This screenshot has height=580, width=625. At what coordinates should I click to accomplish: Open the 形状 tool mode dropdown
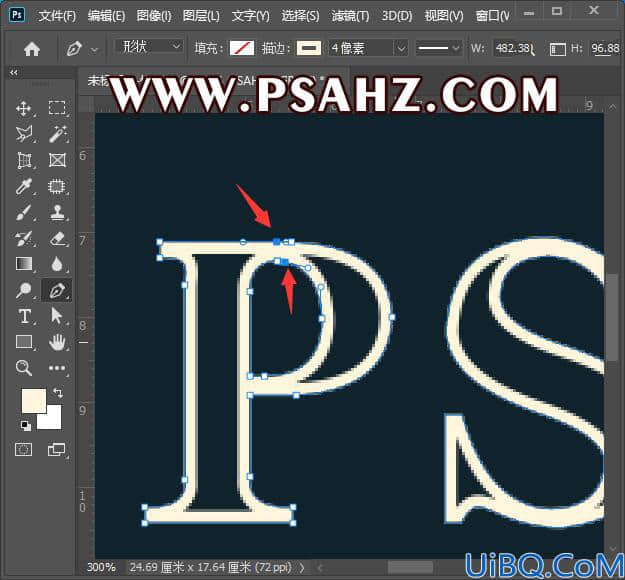click(x=149, y=47)
